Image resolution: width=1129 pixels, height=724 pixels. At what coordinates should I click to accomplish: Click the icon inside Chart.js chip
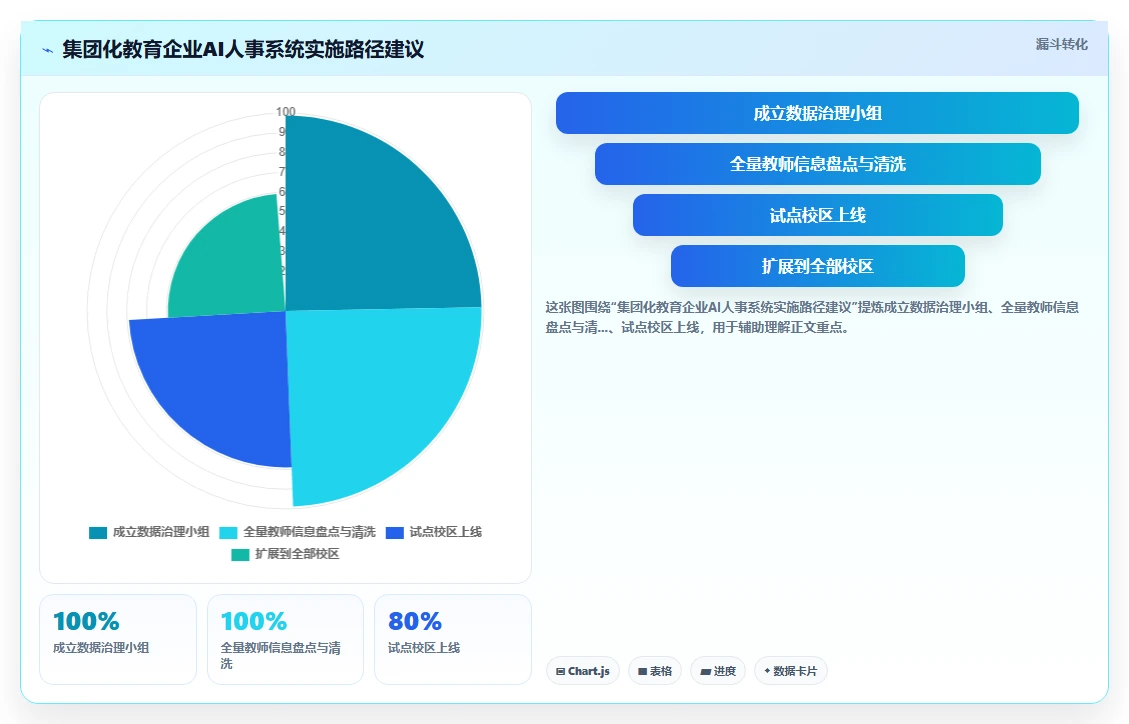coord(561,671)
